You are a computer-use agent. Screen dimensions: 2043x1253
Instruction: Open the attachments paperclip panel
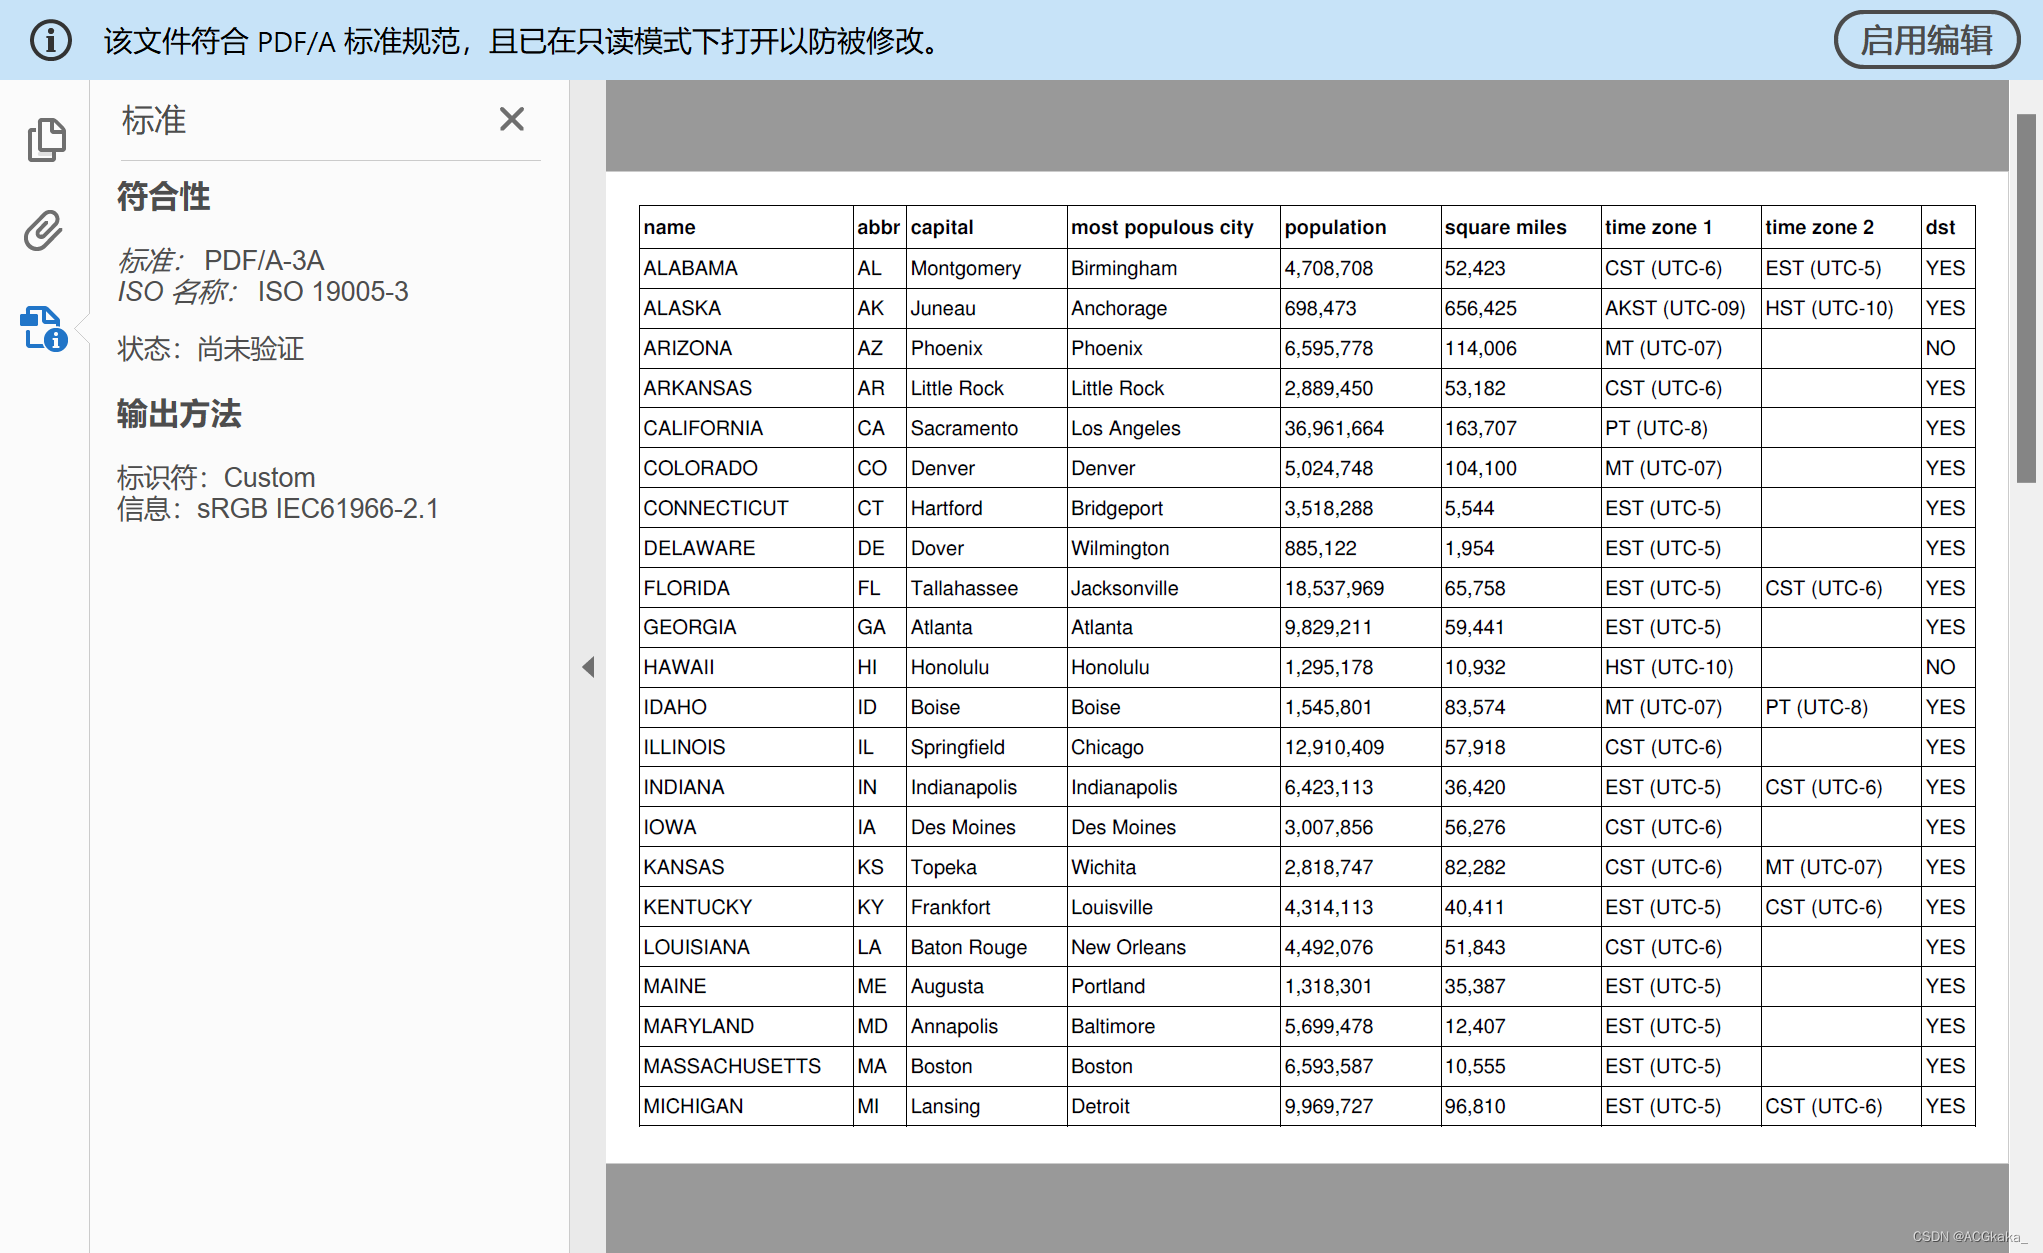click(44, 230)
